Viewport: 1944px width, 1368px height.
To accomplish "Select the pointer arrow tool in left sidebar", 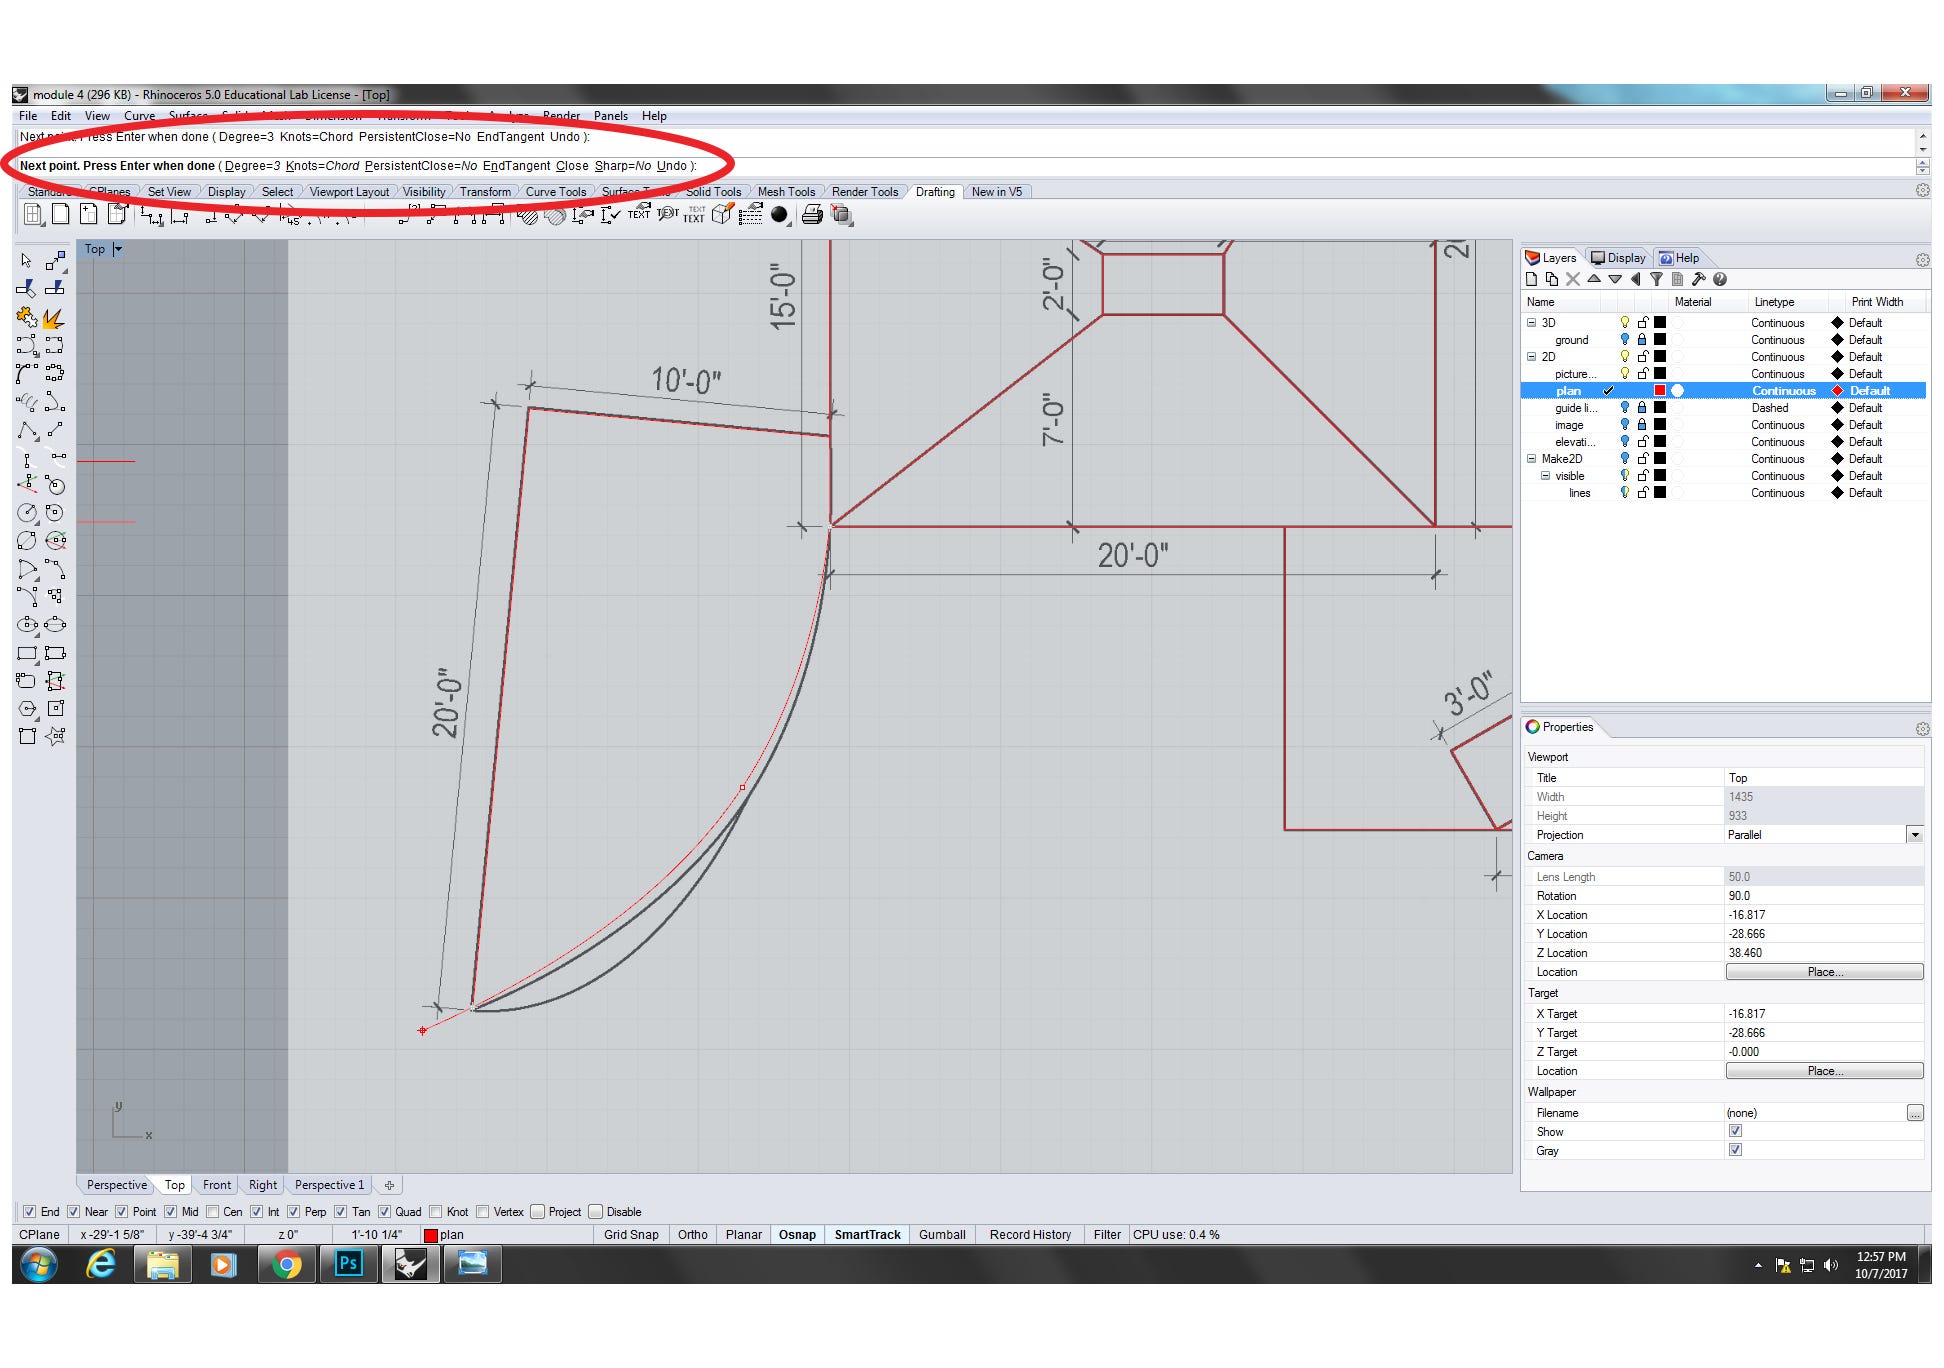I will click(x=26, y=260).
